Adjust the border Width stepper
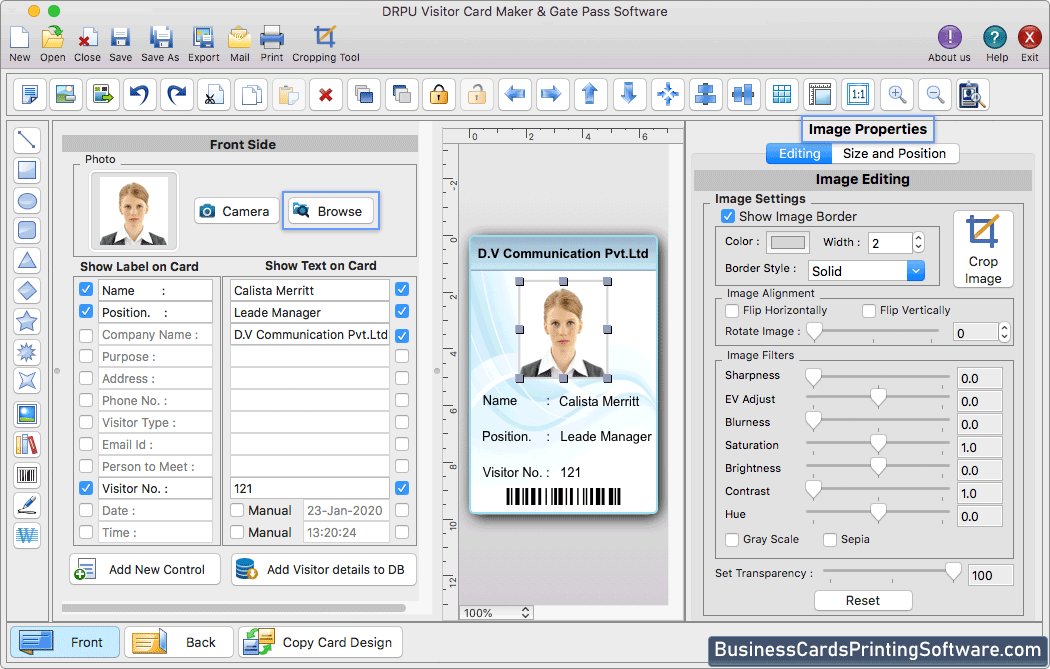 (x=919, y=242)
